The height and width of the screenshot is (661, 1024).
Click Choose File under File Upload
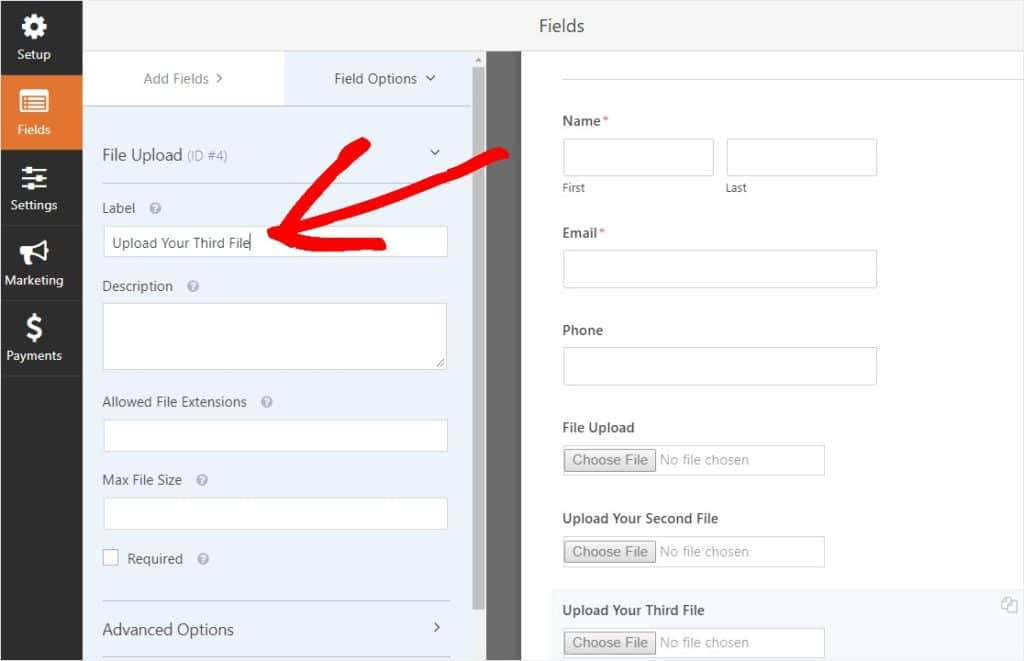609,460
